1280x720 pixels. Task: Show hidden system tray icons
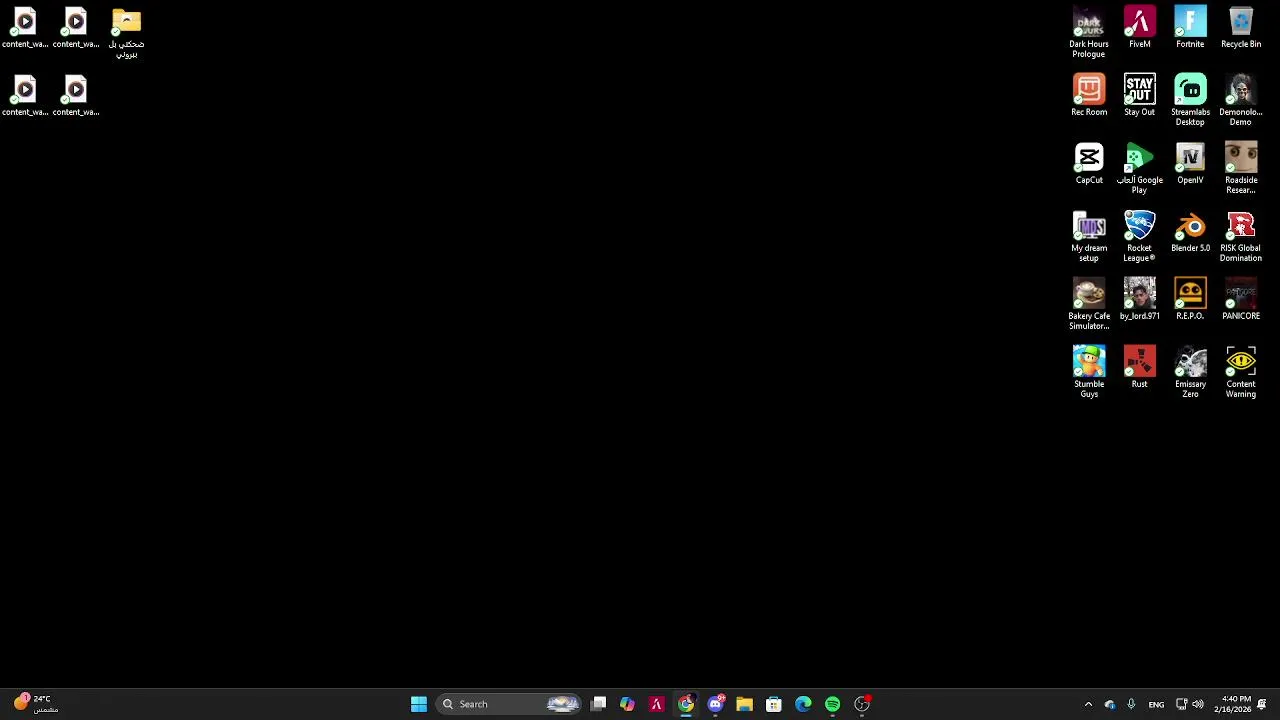coord(1088,704)
